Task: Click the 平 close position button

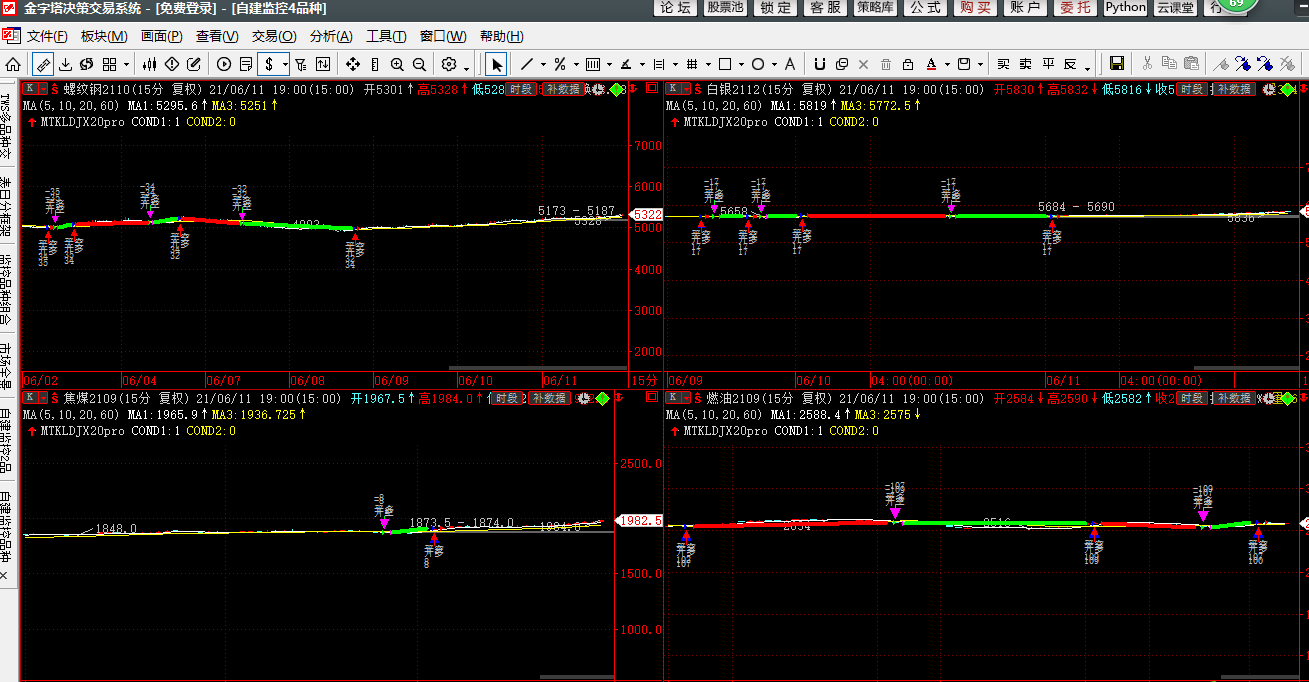Action: pos(1048,64)
